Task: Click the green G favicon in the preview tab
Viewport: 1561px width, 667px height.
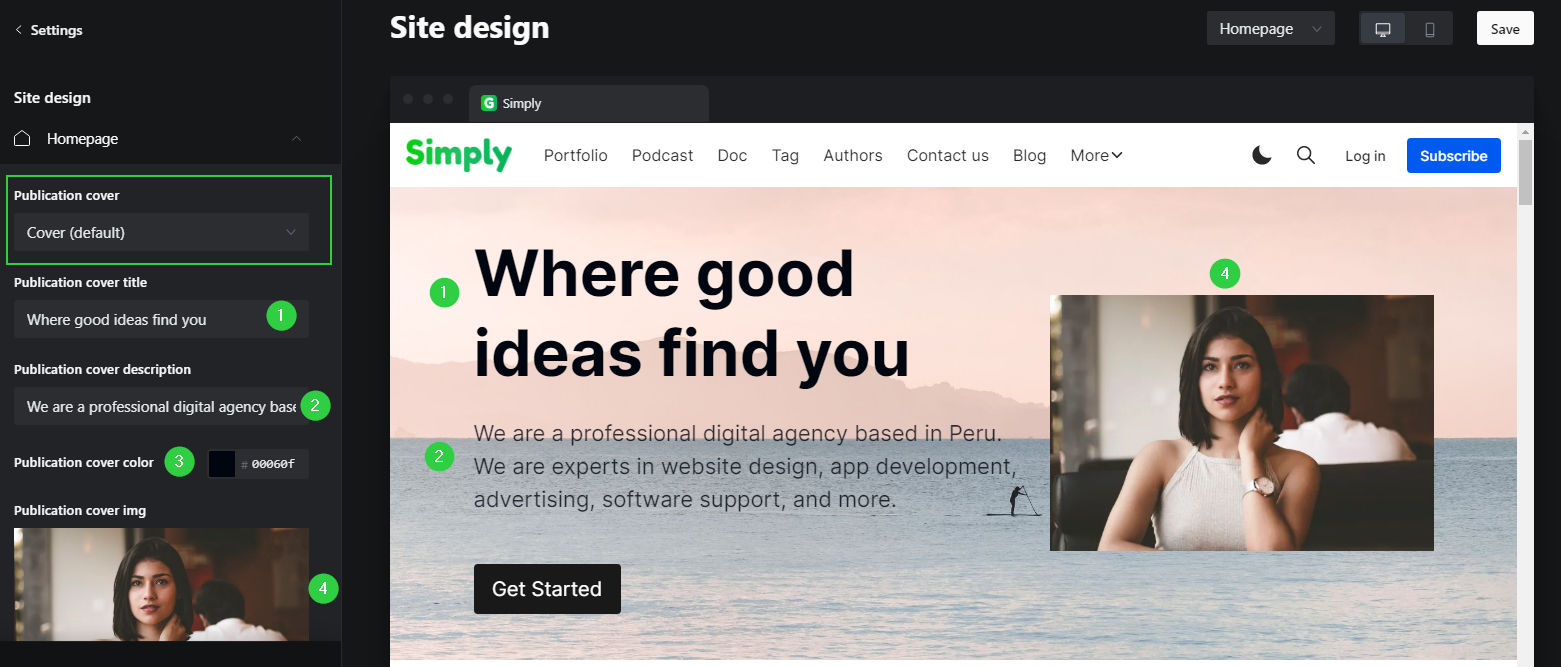Action: point(489,103)
